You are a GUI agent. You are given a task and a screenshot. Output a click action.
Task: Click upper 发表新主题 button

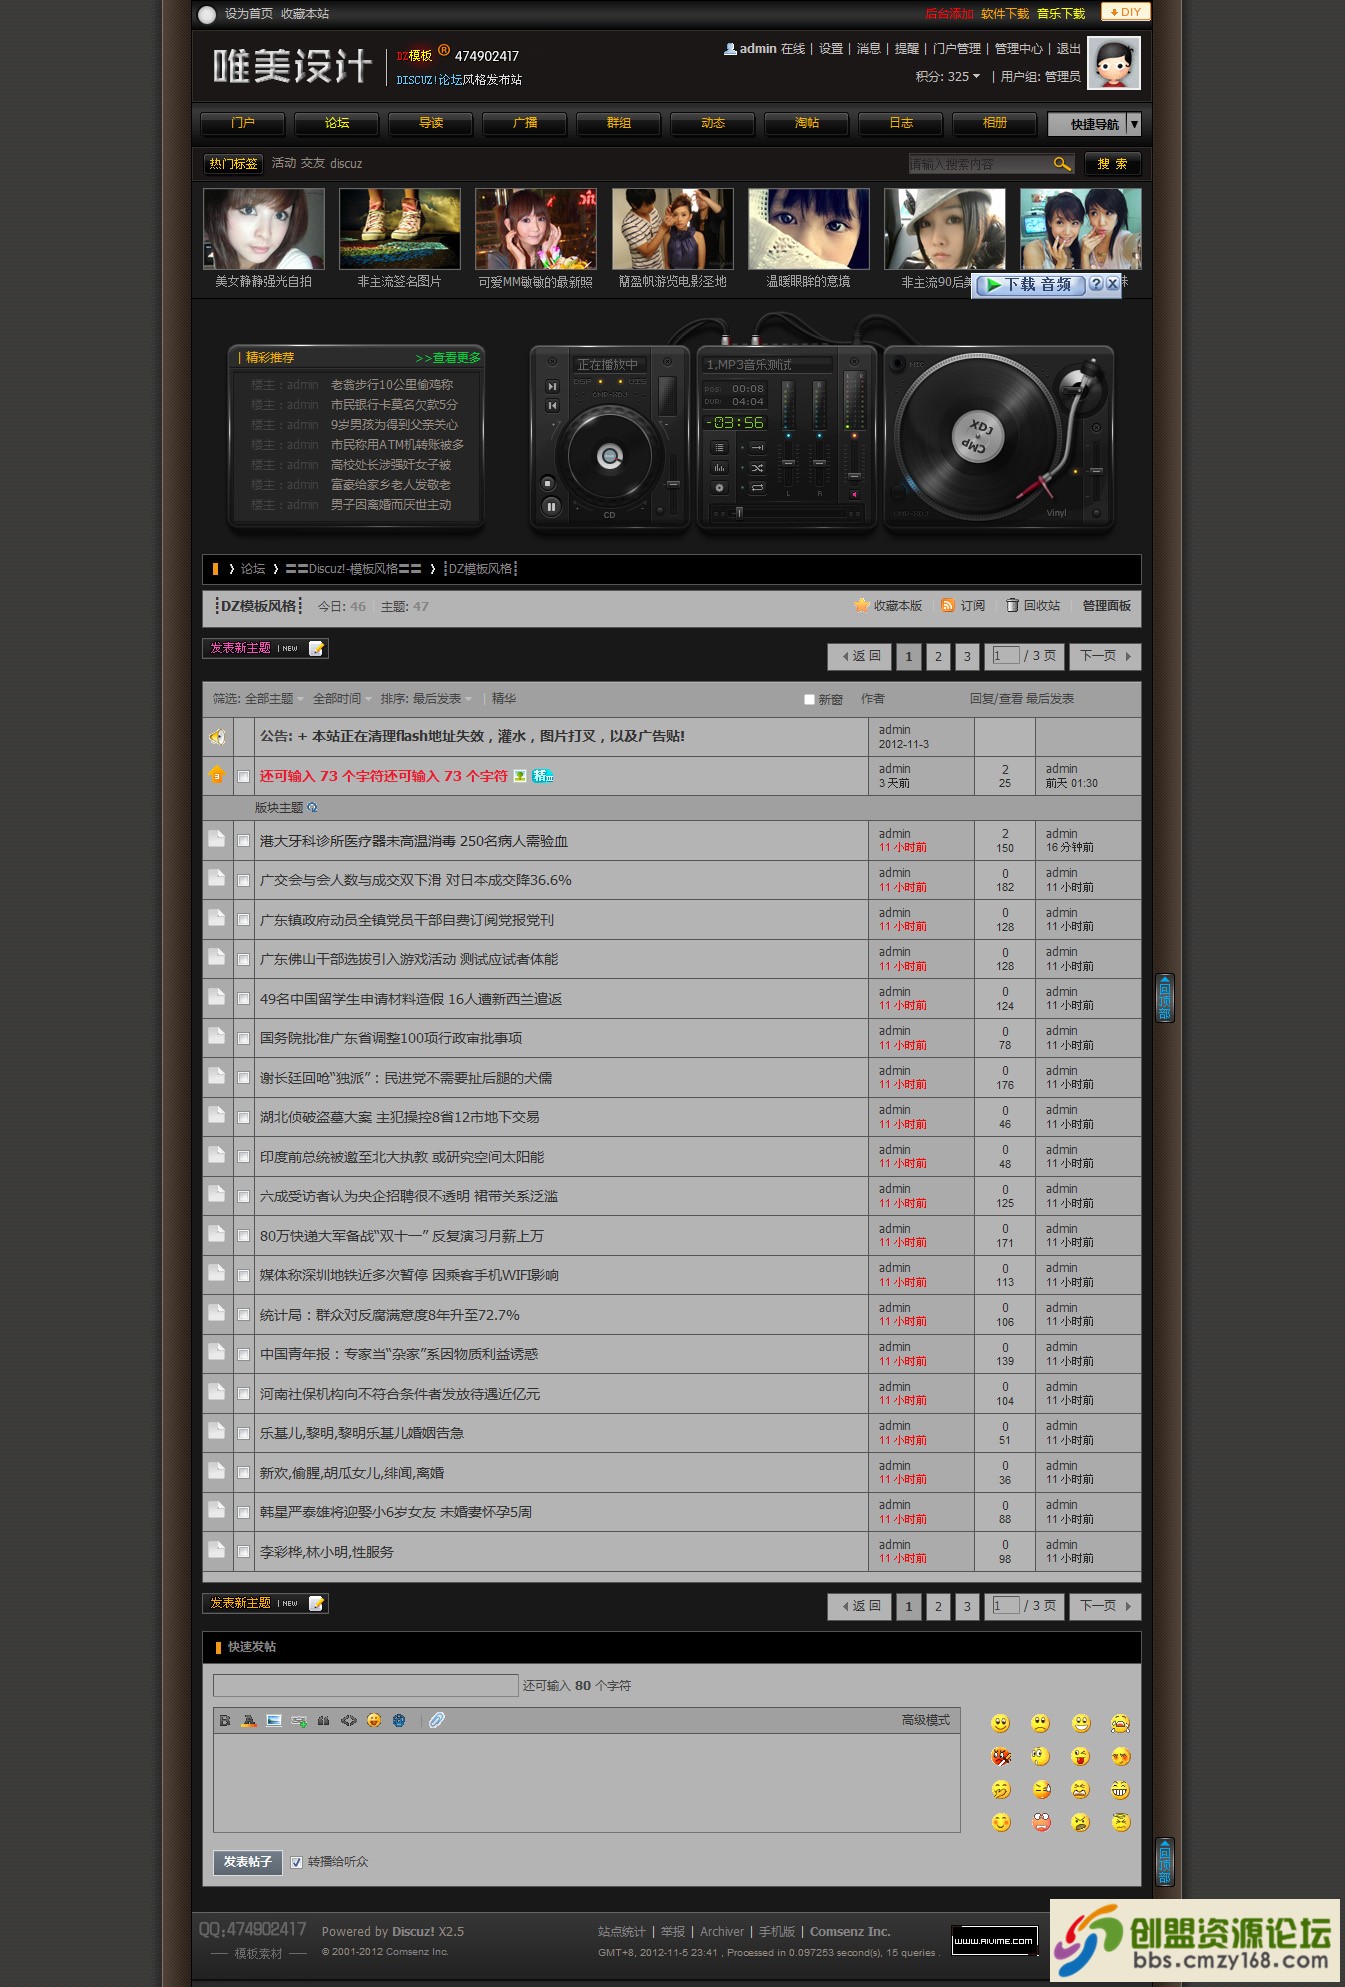click(x=265, y=648)
